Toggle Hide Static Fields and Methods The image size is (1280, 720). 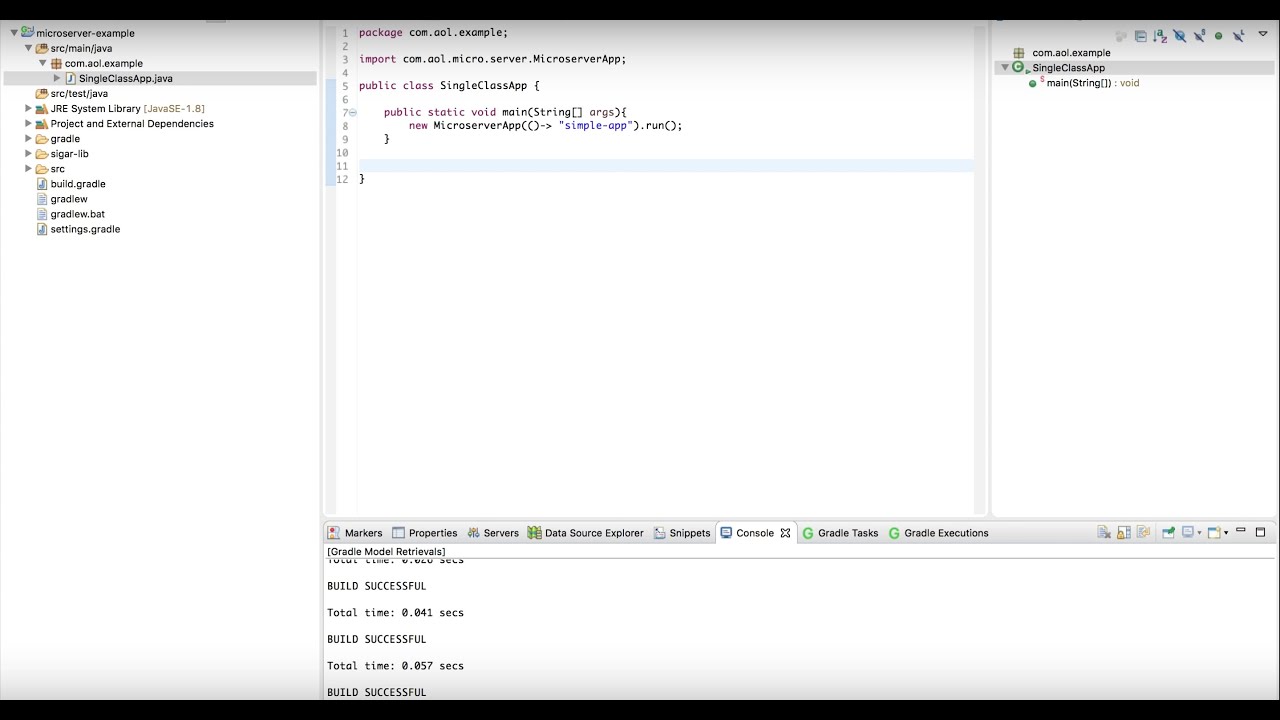click(1200, 36)
